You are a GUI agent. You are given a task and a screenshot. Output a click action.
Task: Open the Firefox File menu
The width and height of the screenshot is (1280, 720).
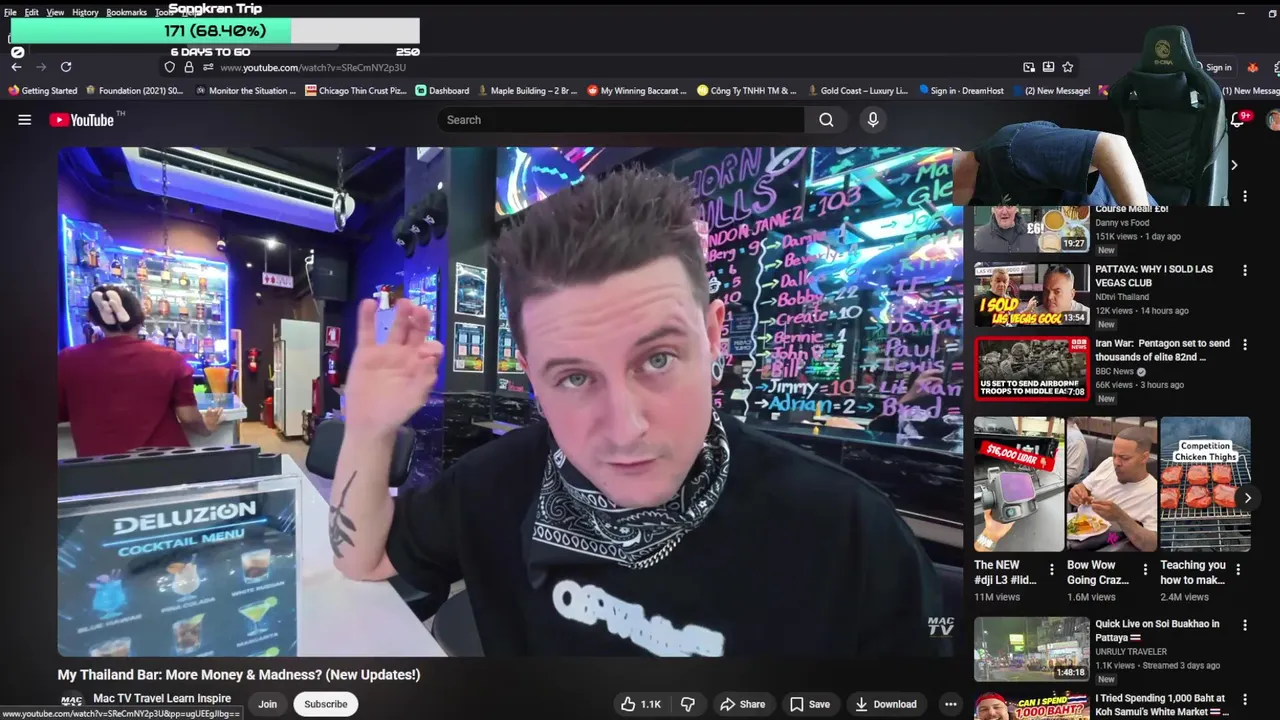tap(10, 12)
